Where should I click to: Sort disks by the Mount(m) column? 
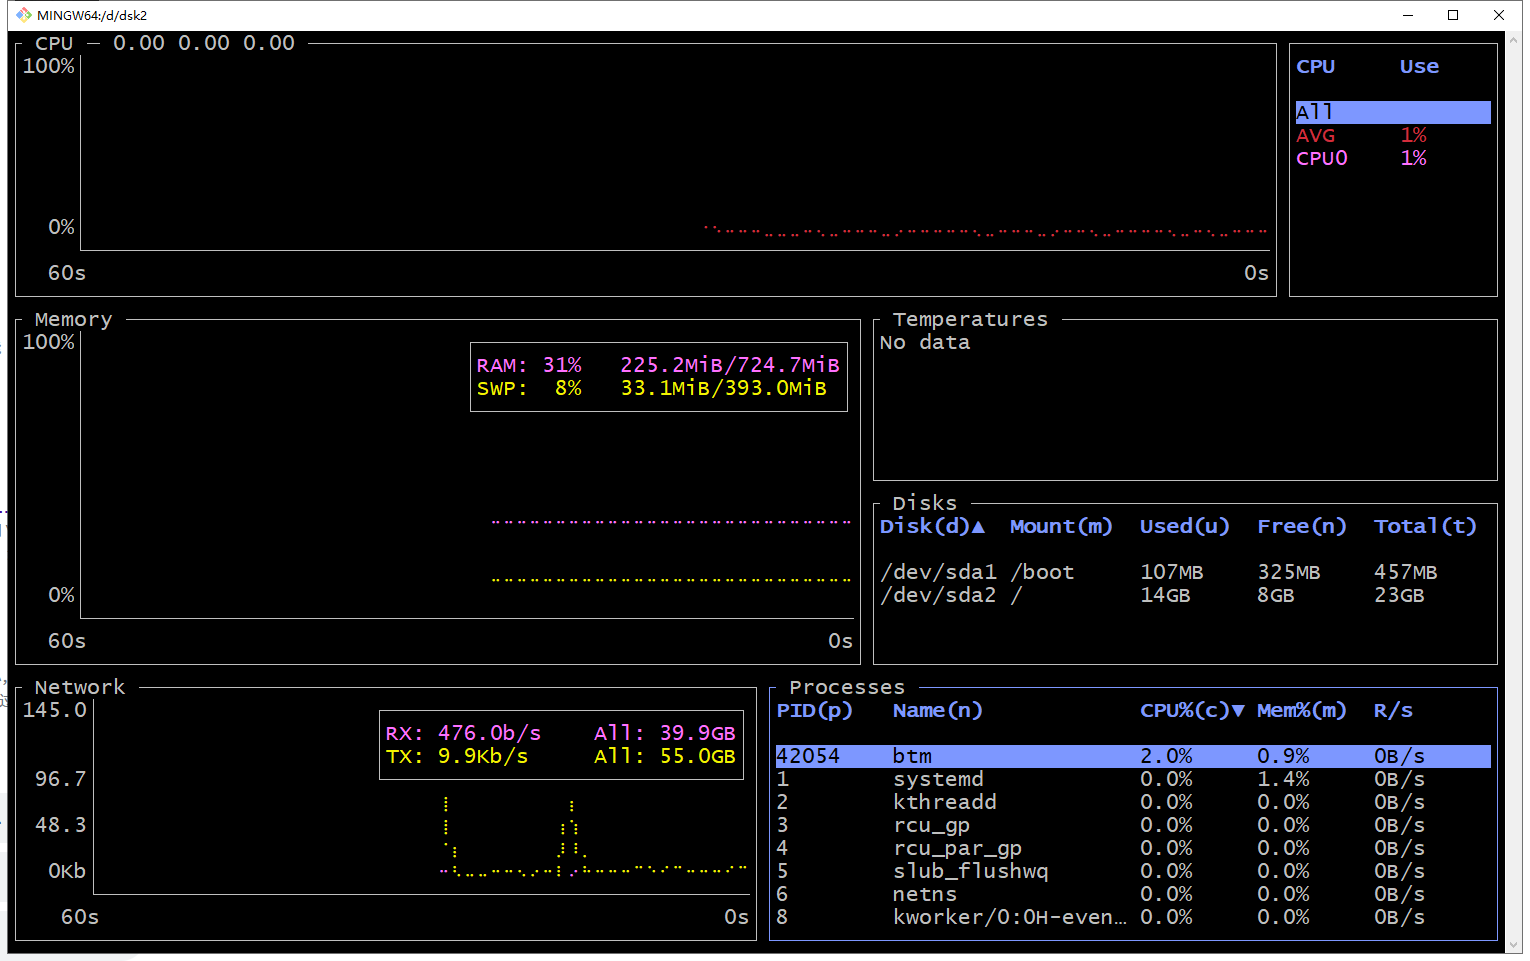1060,526
